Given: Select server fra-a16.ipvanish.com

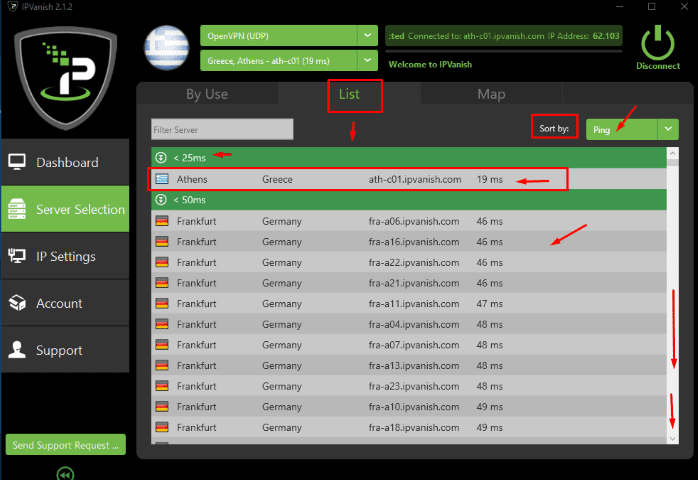Looking at the screenshot, I should click(x=409, y=241).
